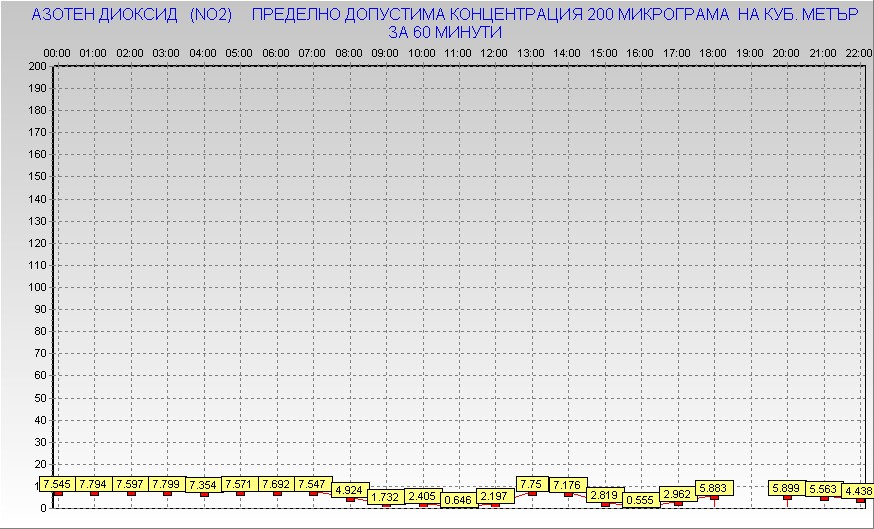The image size is (874, 529).
Task: Click the 07:00 hour marker
Action: [x=312, y=52]
